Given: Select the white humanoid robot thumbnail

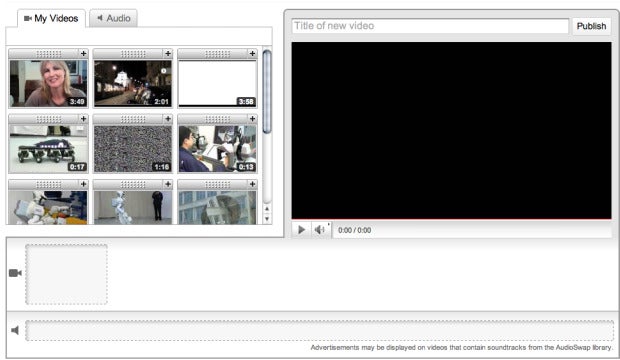Looking at the screenshot, I should (x=133, y=208).
